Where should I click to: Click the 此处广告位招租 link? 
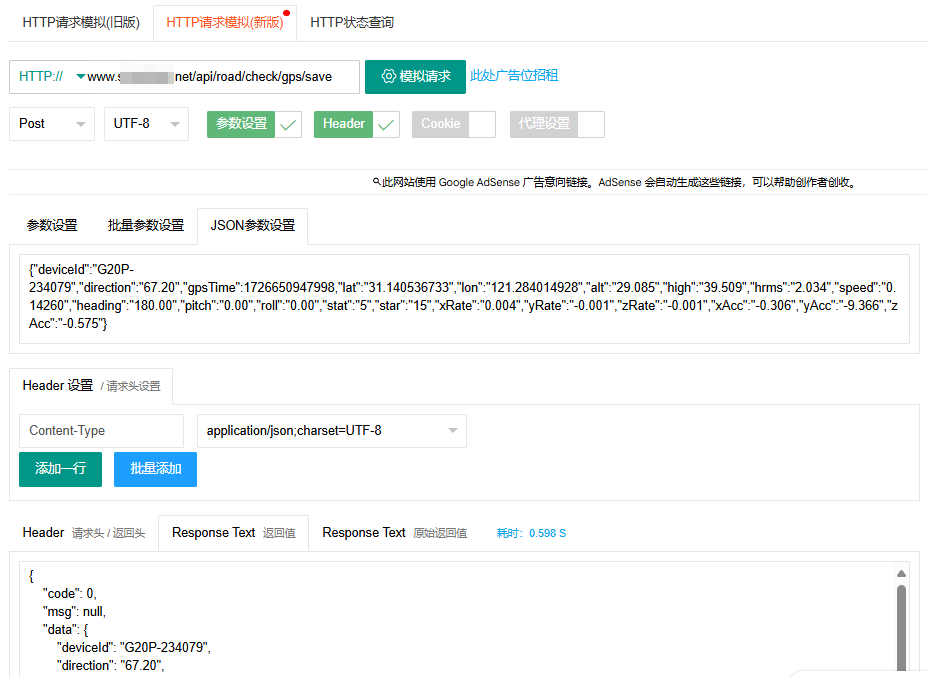click(514, 76)
